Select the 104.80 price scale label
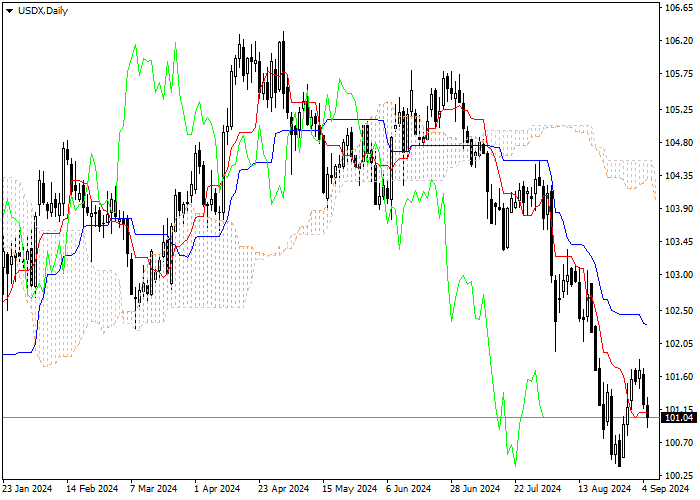Screen dimensions: 700x500 [679, 143]
